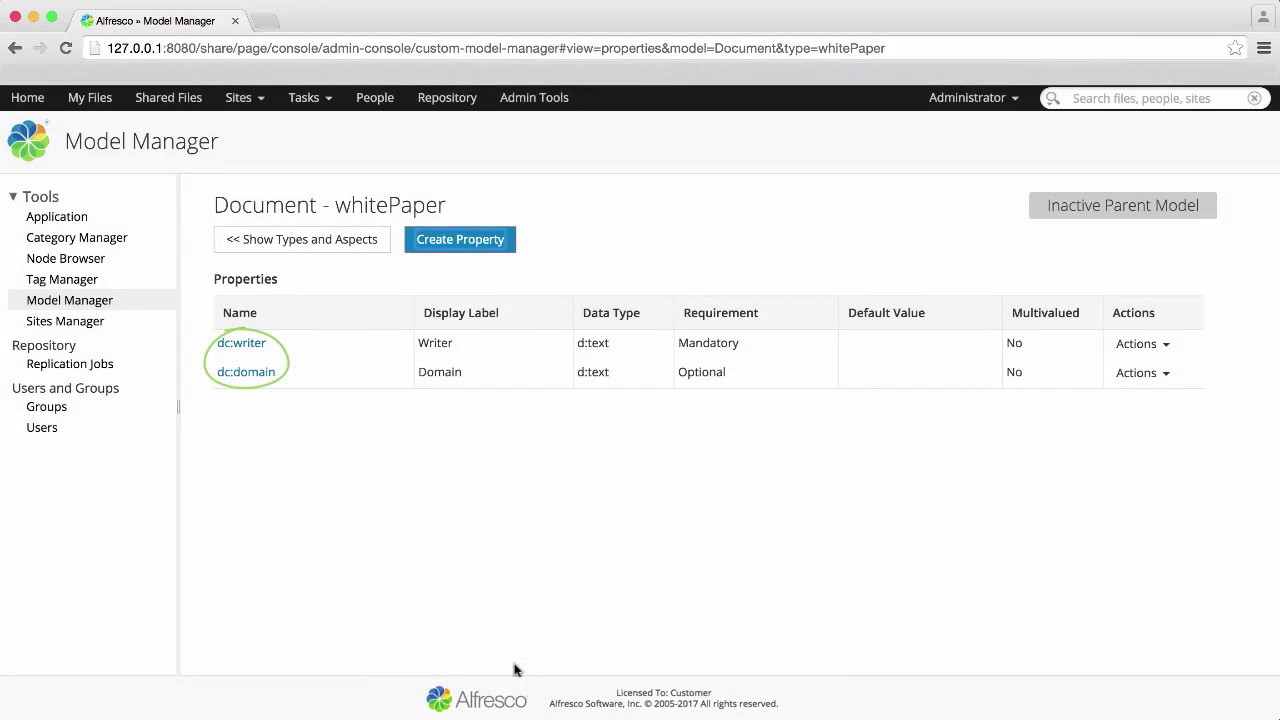
Task: Collapse the Tools section triangle
Action: [13, 197]
